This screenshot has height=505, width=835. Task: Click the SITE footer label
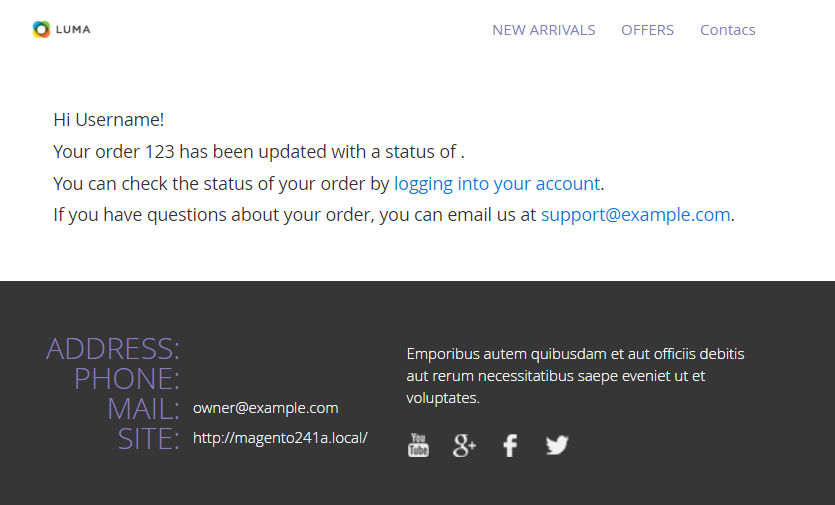click(148, 439)
